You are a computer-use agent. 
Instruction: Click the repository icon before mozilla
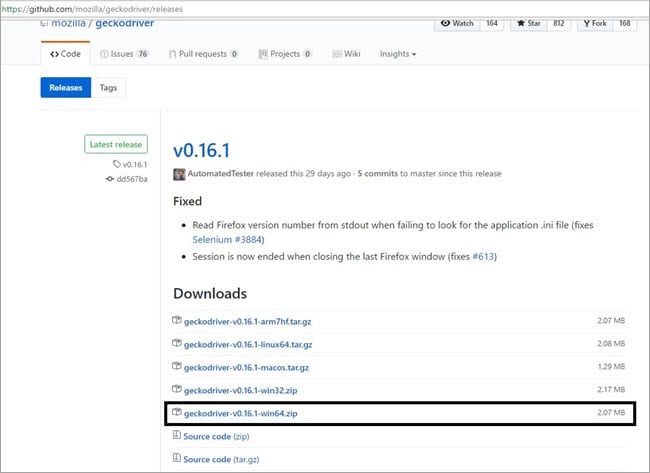click(44, 23)
